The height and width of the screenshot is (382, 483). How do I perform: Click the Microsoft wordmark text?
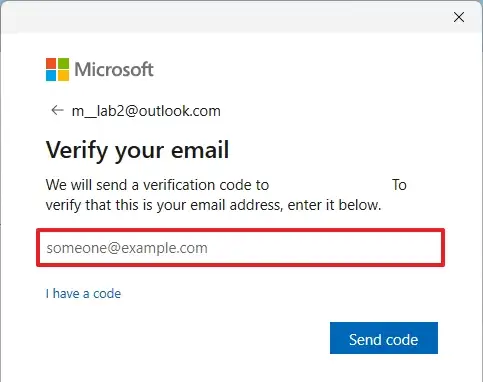click(x=114, y=69)
